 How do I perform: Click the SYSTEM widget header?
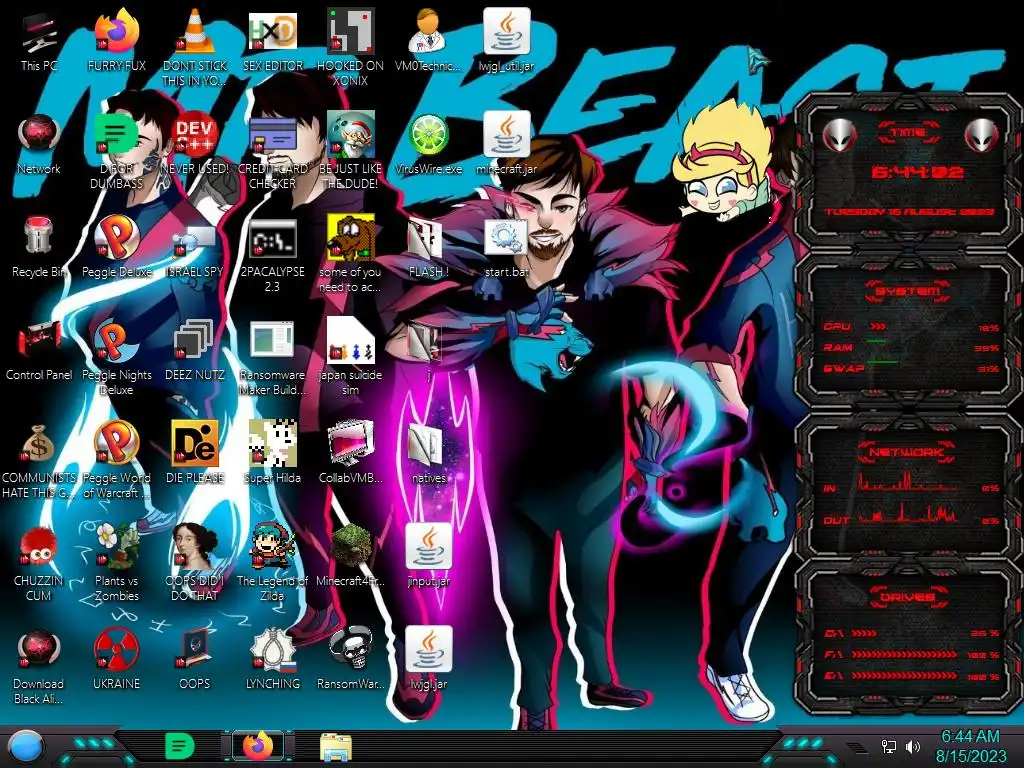pyautogui.click(x=908, y=291)
